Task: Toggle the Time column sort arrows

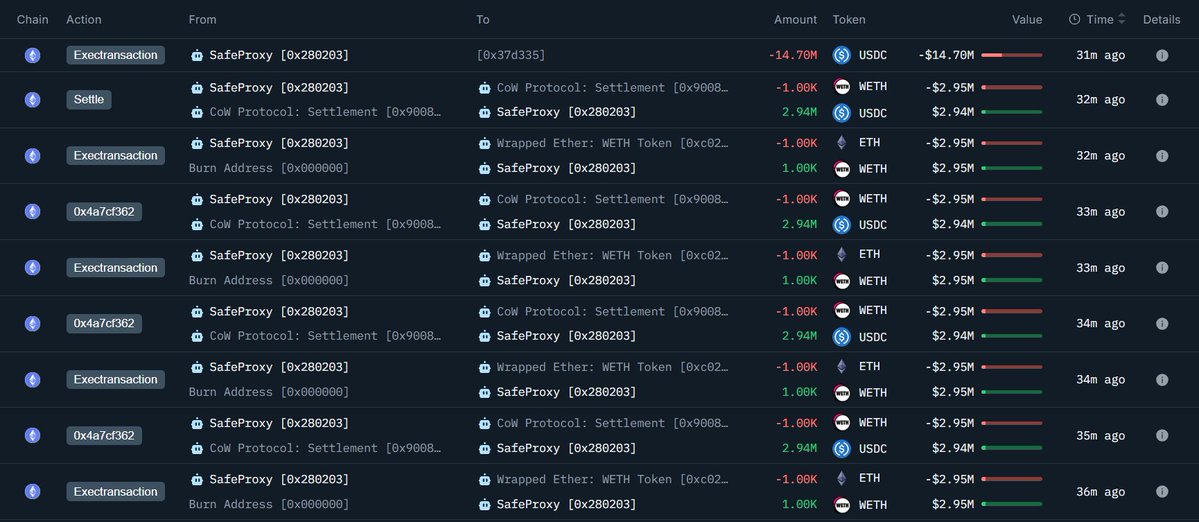Action: (1122, 19)
